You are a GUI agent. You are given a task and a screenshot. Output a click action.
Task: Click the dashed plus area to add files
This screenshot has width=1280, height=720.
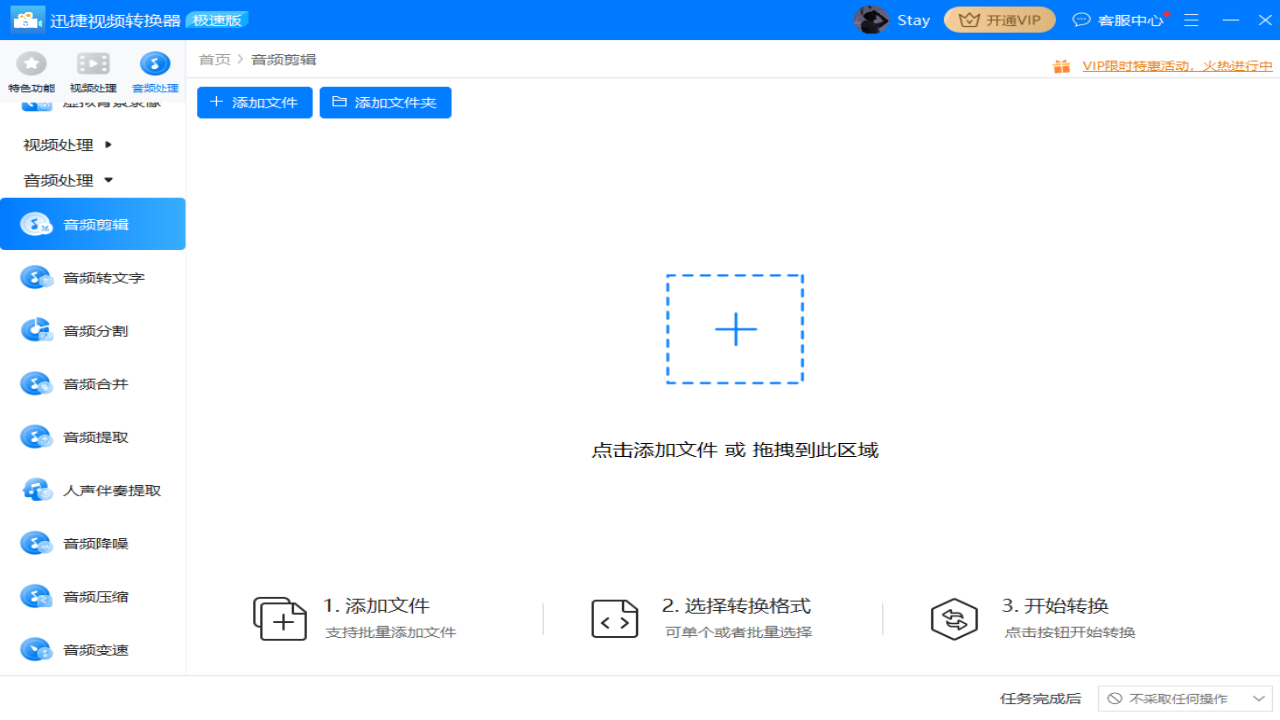click(735, 328)
